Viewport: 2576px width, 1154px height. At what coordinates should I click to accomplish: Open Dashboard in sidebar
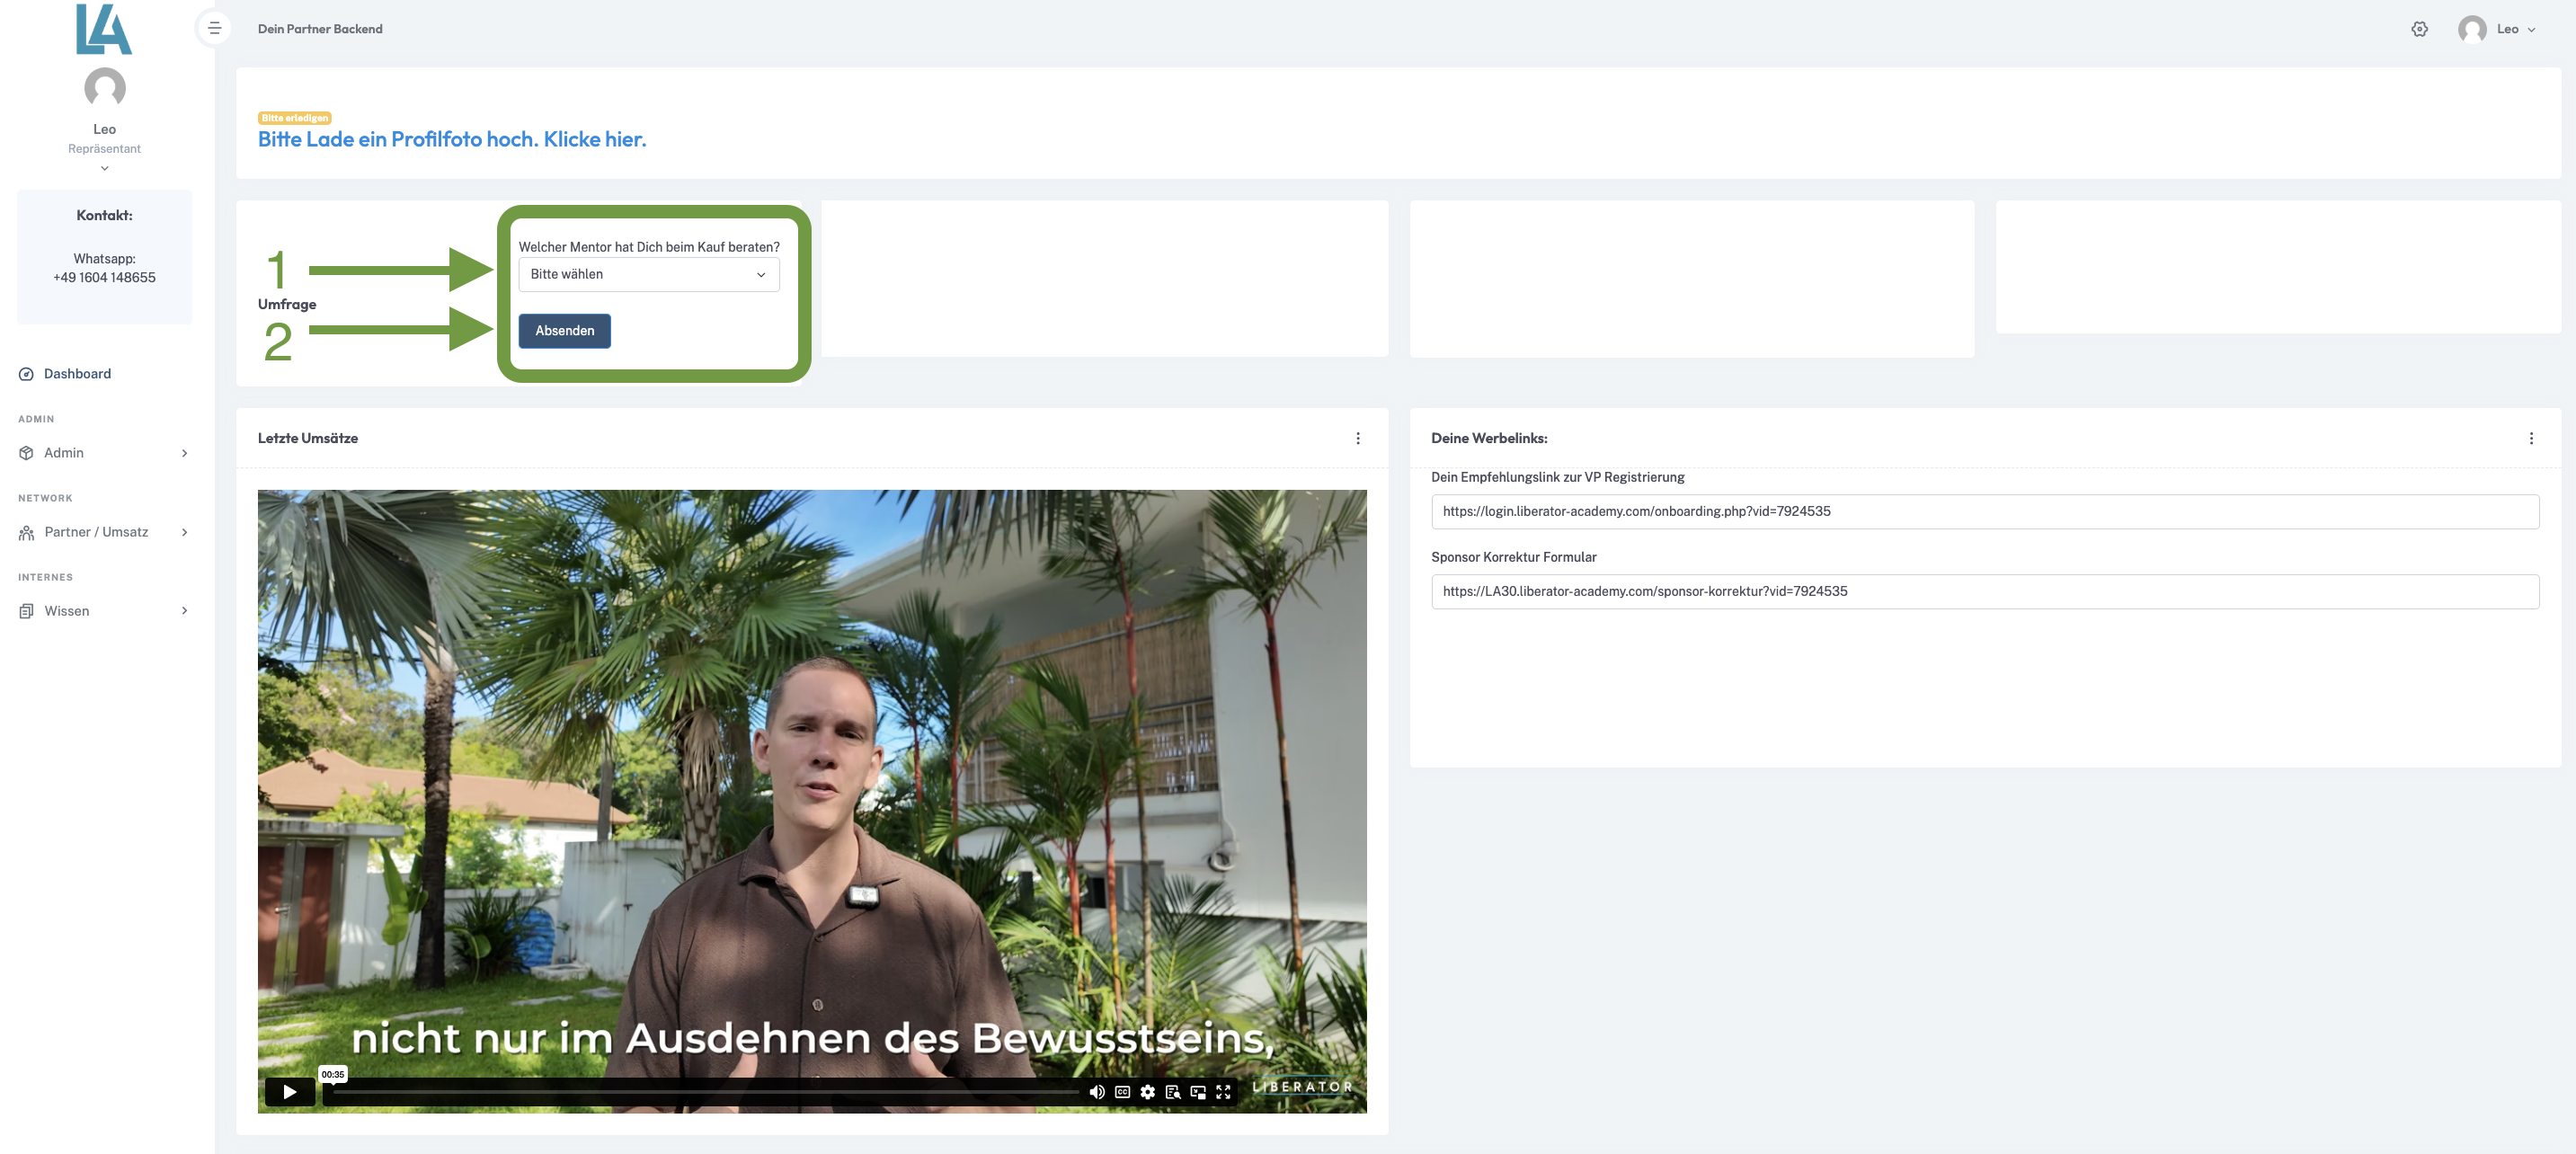[x=77, y=373]
